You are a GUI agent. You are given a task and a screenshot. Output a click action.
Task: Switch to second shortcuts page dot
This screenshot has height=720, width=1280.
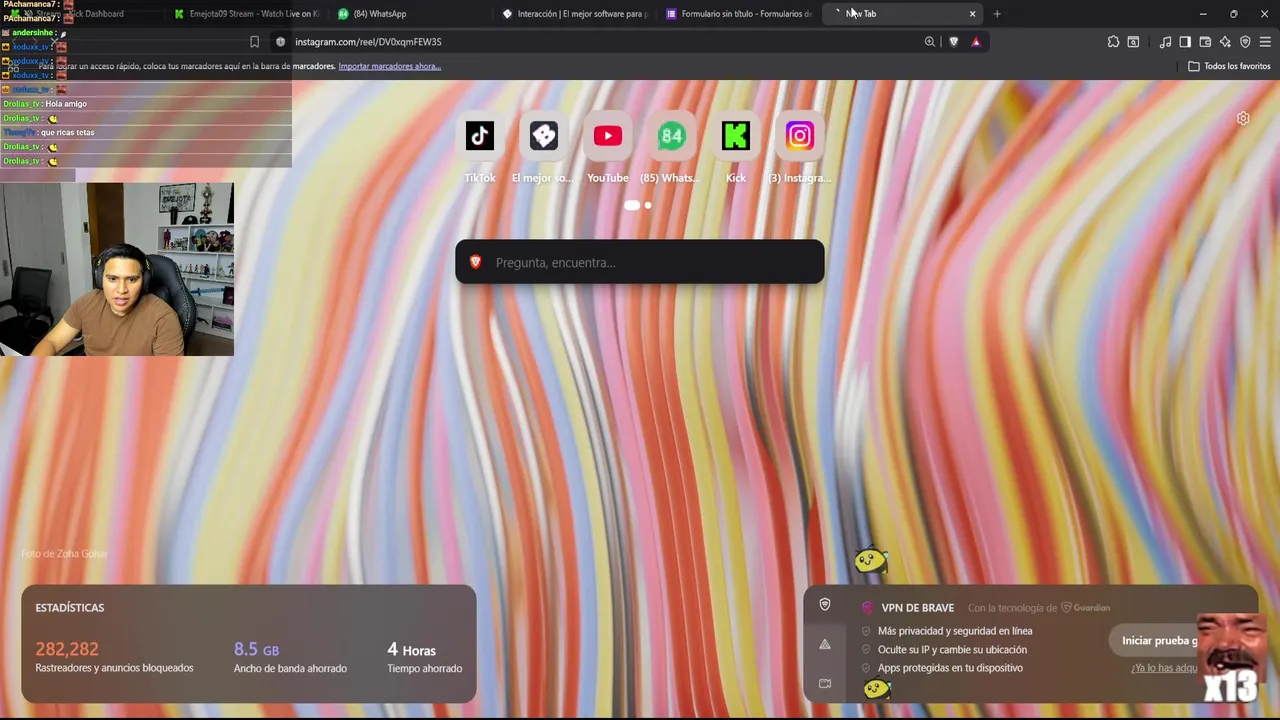point(648,205)
